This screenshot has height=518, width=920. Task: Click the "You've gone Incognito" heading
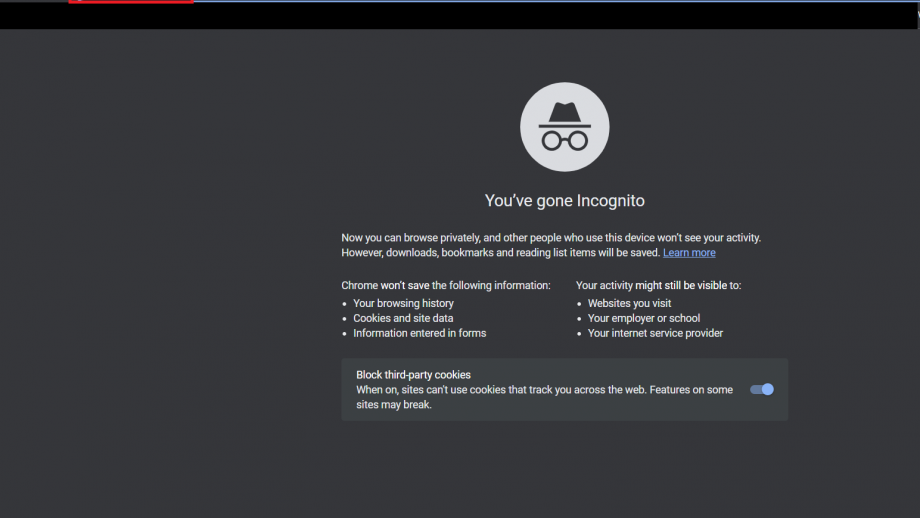point(564,201)
